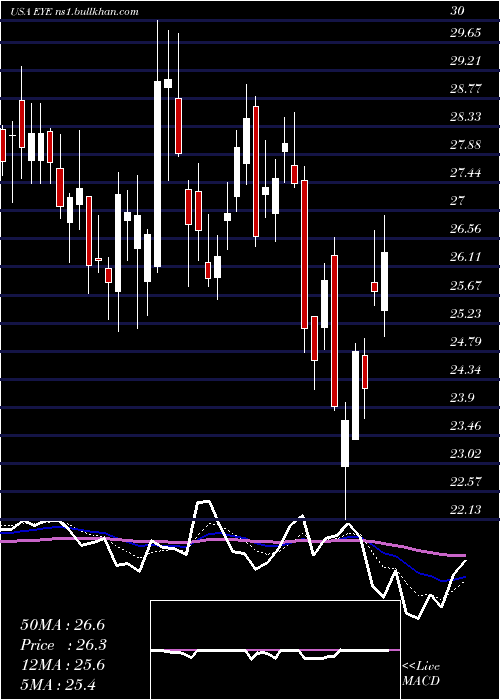Click the <<Live MACD label
This screenshot has height=700, width=500.
tap(421, 673)
